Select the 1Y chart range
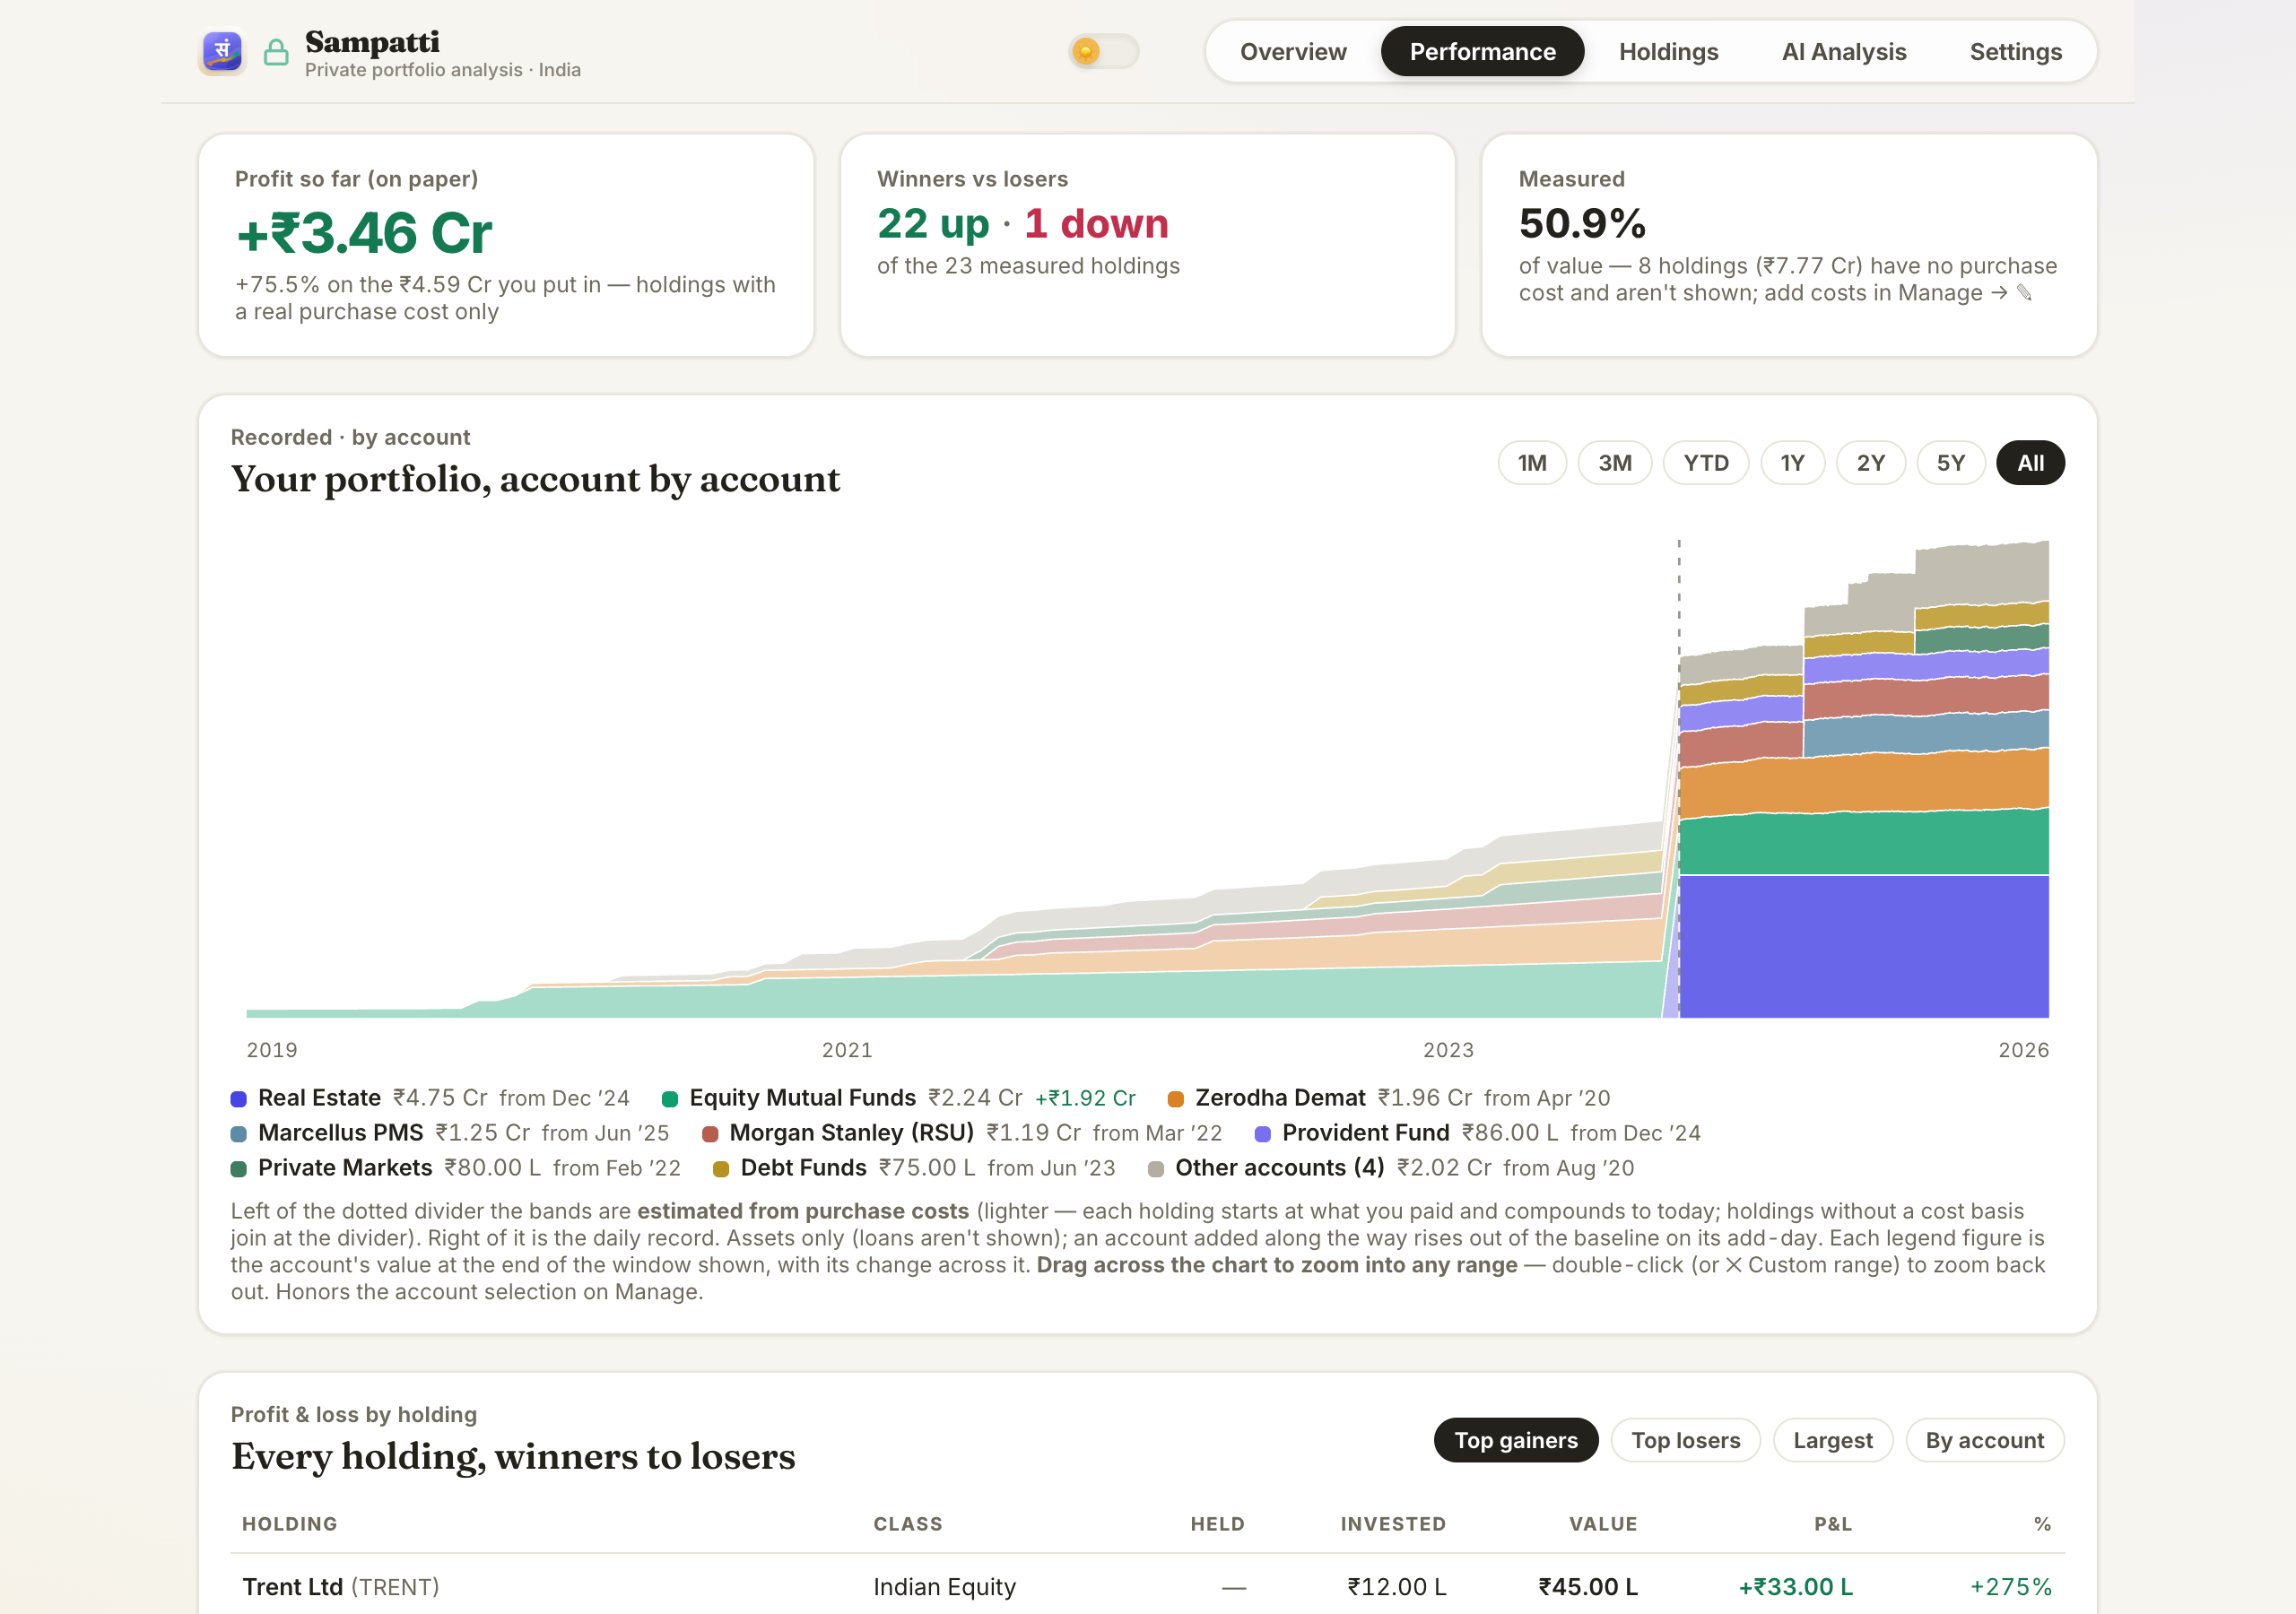Image resolution: width=2296 pixels, height=1614 pixels. 1792,463
